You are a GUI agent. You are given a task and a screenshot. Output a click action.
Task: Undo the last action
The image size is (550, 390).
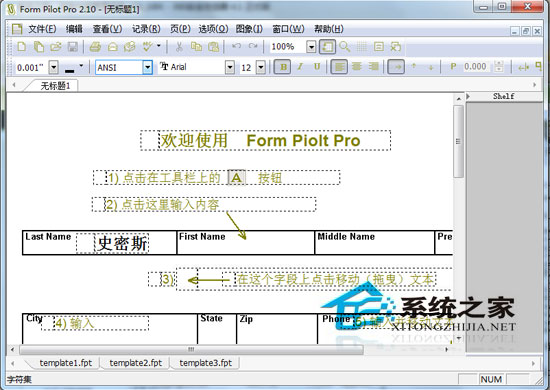[236, 46]
